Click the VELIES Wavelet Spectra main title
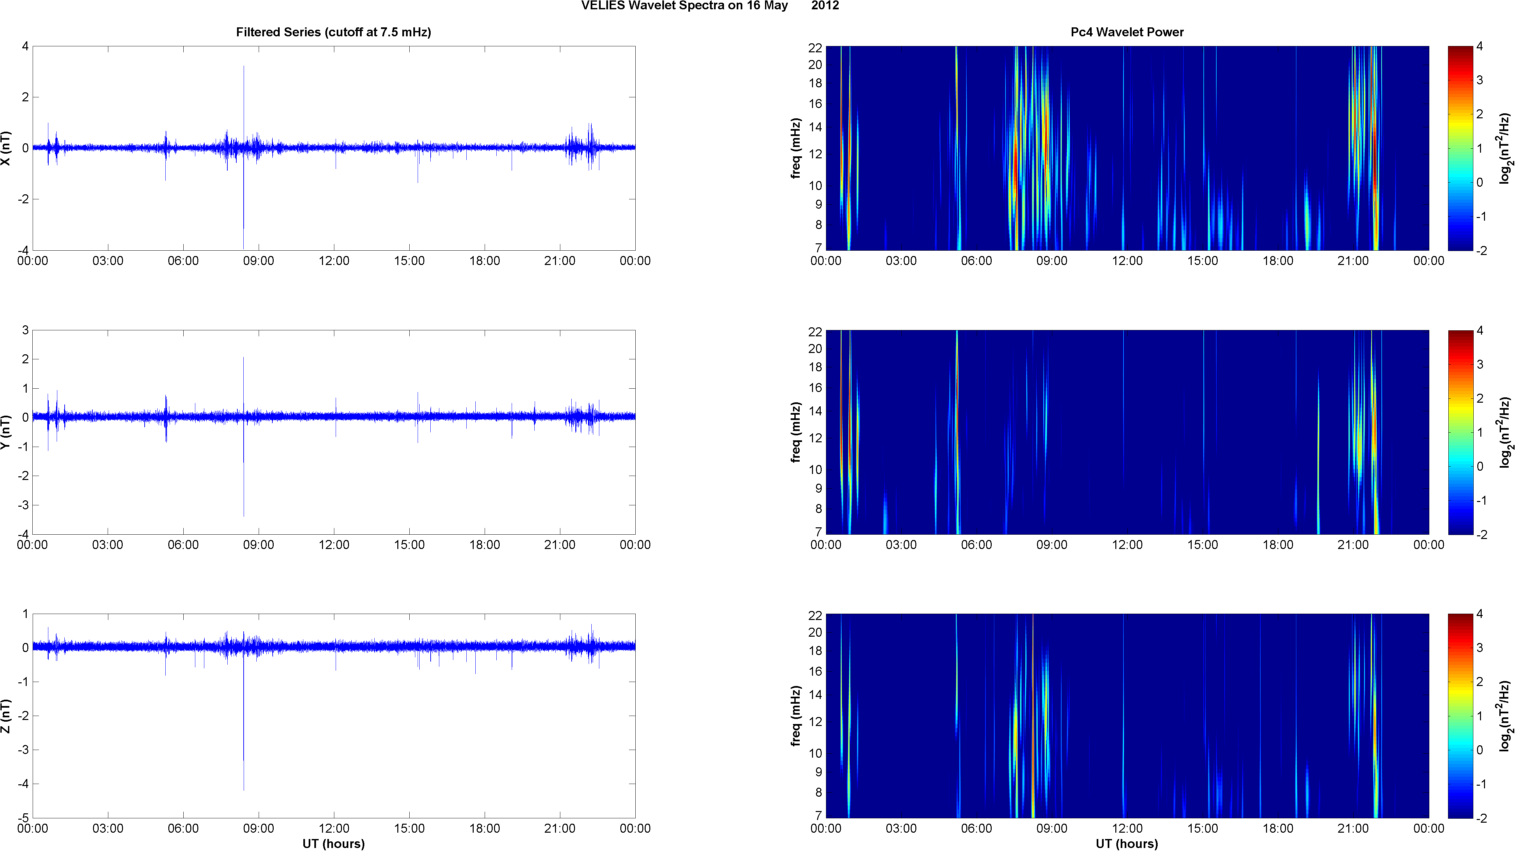The height and width of the screenshot is (851, 1515). tap(710, 6)
